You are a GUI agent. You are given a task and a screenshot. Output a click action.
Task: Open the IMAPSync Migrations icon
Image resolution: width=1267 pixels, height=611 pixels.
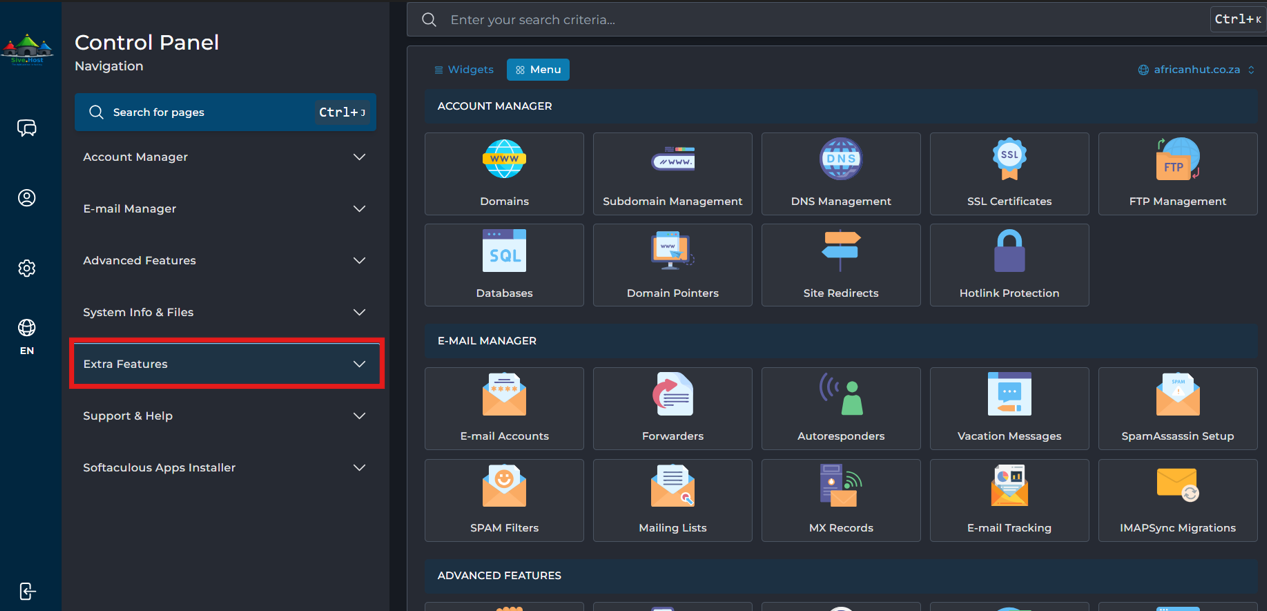click(1178, 500)
